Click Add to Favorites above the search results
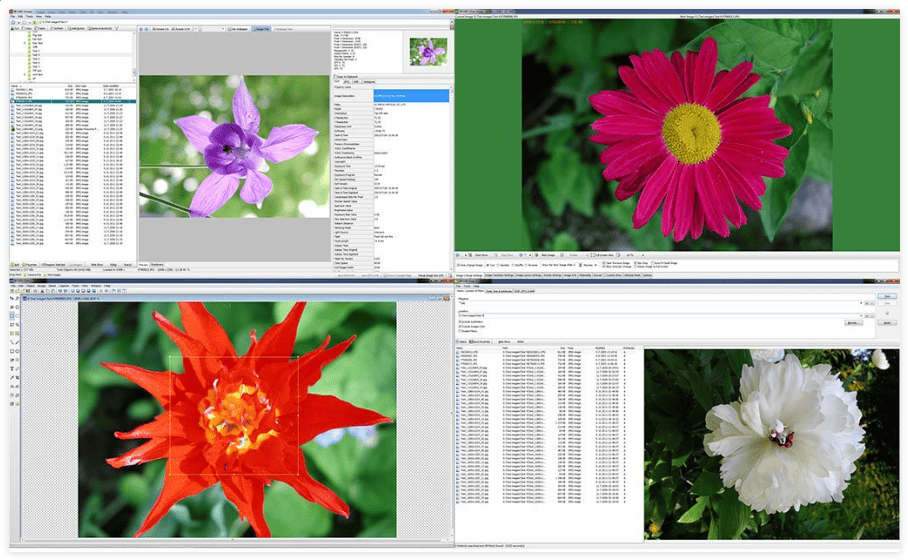908x560 pixels. pos(479,342)
